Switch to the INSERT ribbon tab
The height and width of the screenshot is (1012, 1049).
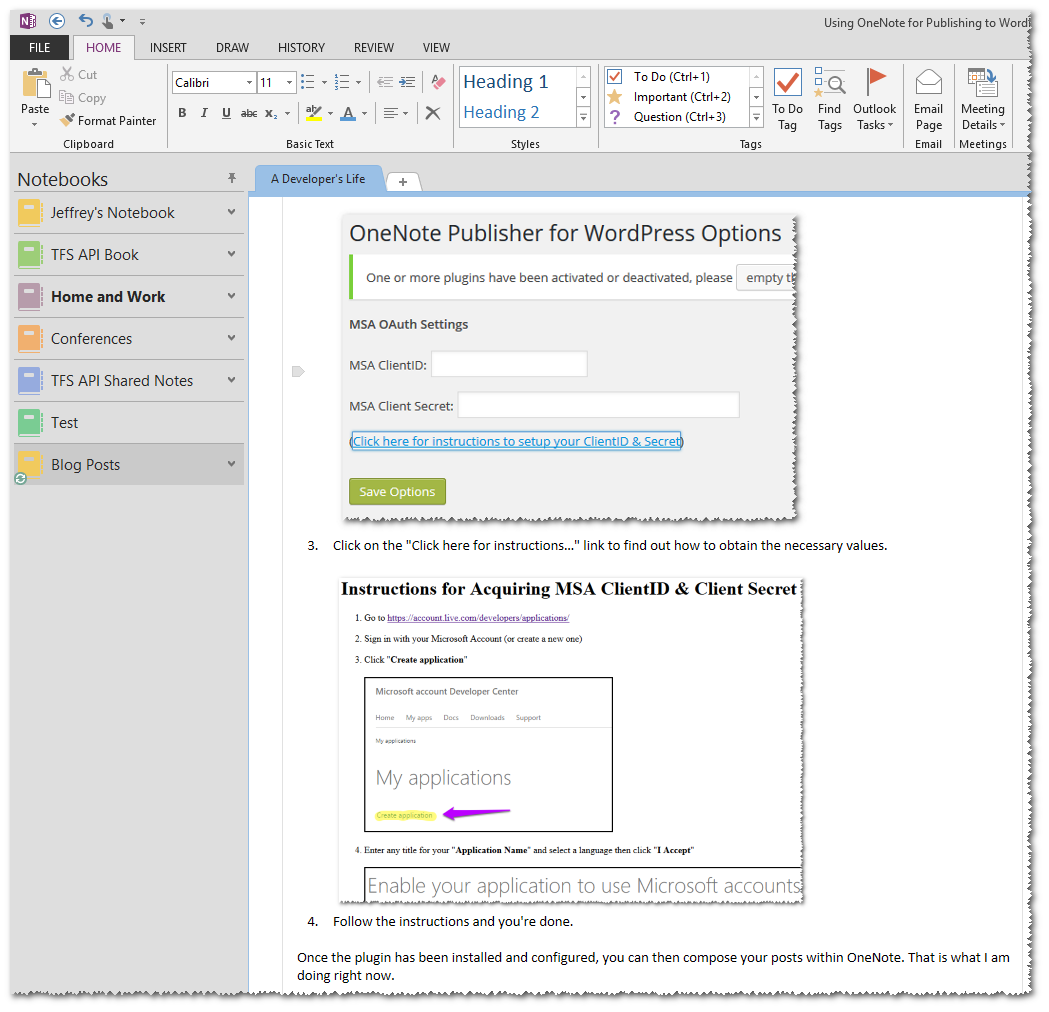(x=168, y=47)
